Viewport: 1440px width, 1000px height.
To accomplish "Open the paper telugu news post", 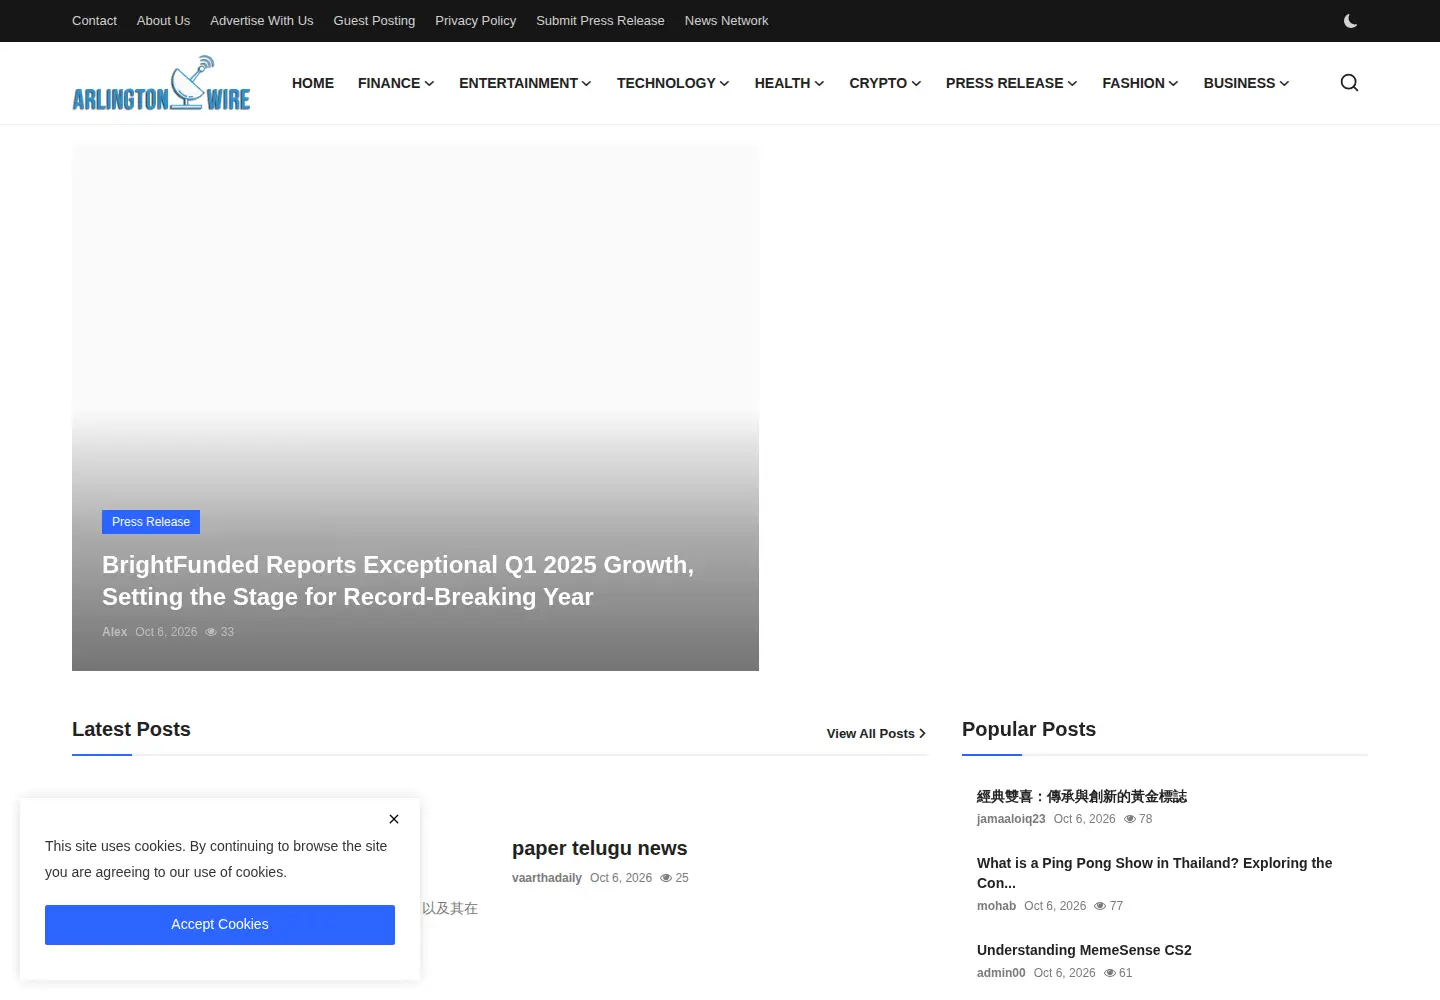I will pyautogui.click(x=599, y=849).
